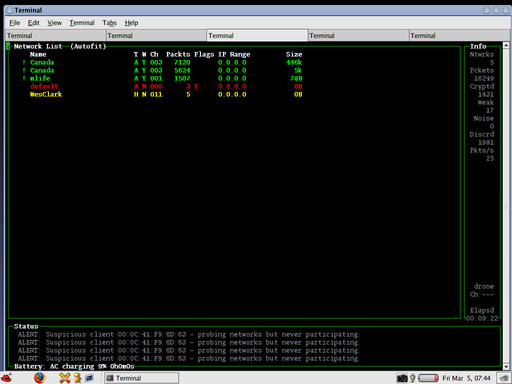Click the Network List (Autofit) title
This screenshot has height=384, width=512.
coord(60,46)
